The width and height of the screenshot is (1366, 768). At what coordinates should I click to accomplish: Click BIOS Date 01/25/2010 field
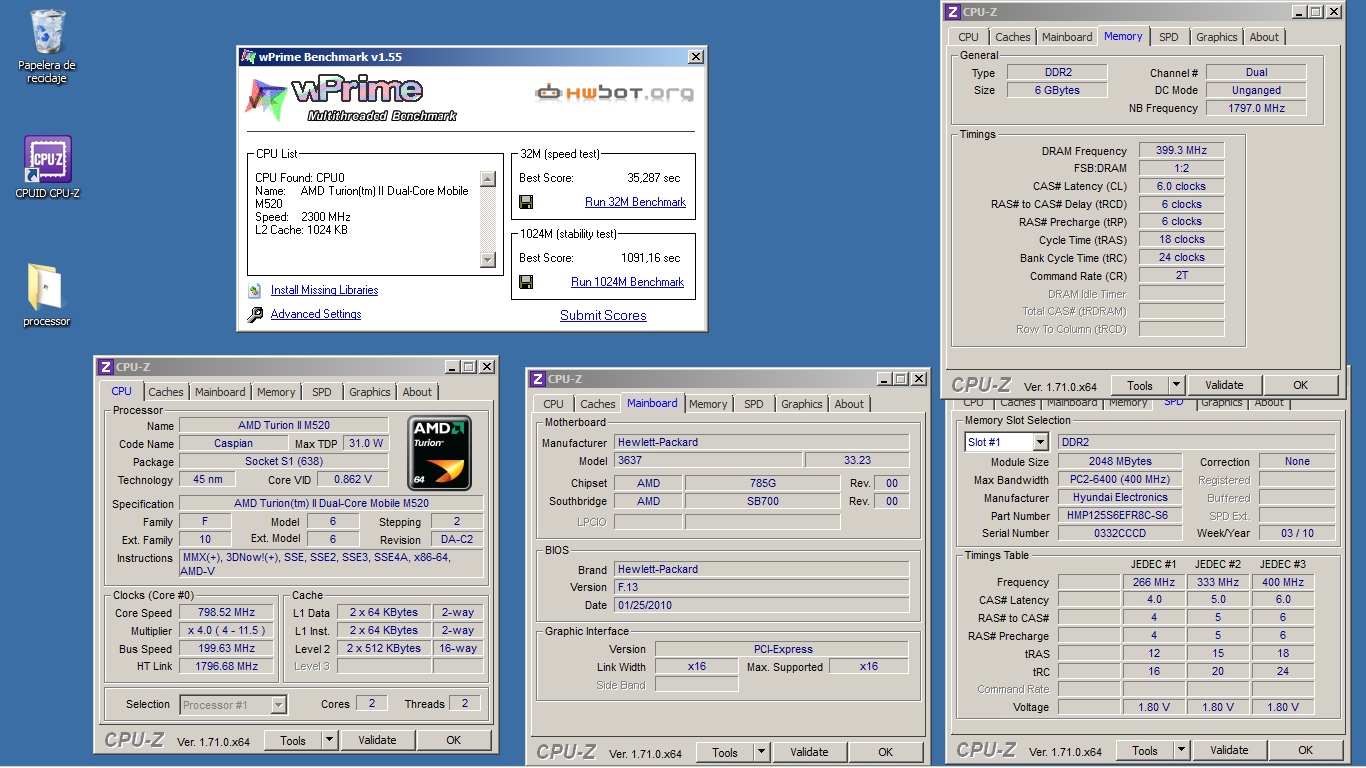point(762,605)
